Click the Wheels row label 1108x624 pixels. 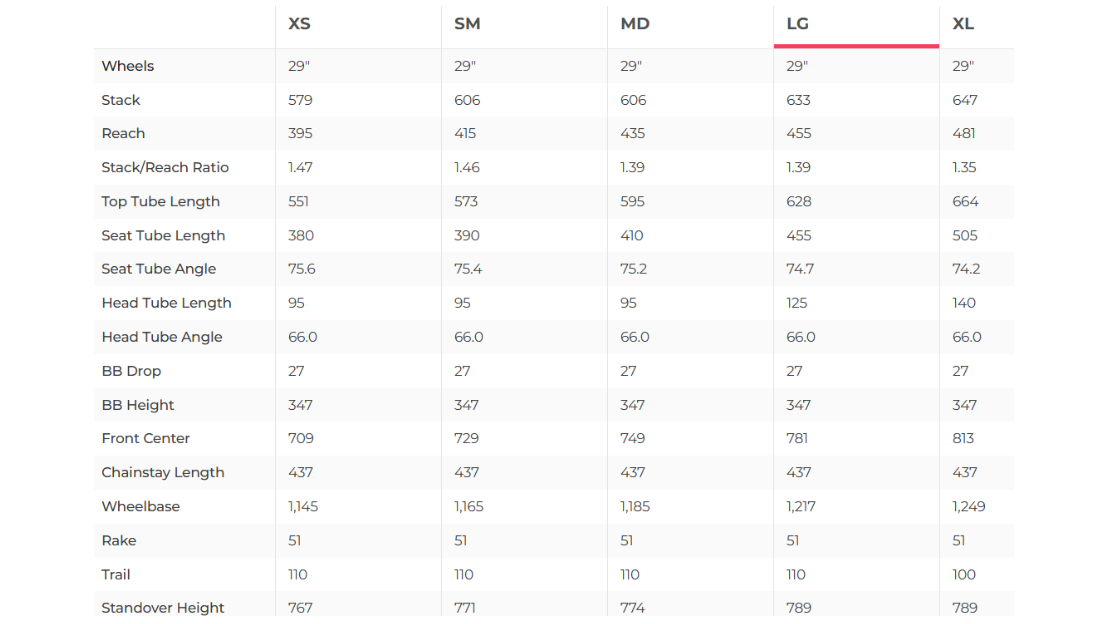pos(128,66)
